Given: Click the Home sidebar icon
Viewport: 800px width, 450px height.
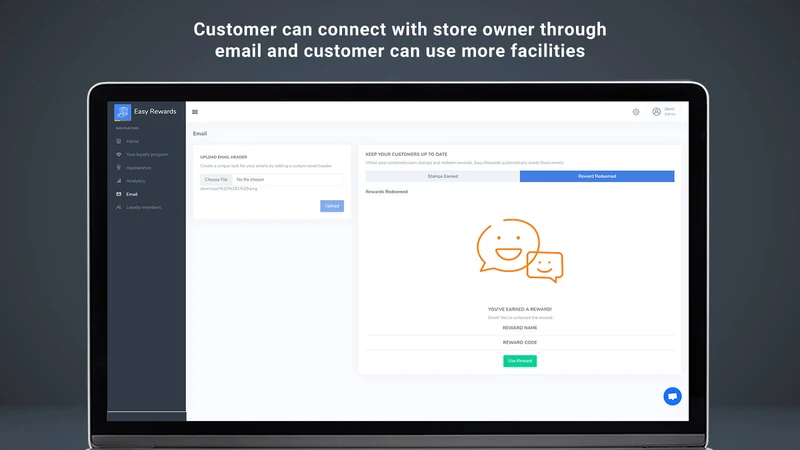Looking at the screenshot, I should point(119,141).
